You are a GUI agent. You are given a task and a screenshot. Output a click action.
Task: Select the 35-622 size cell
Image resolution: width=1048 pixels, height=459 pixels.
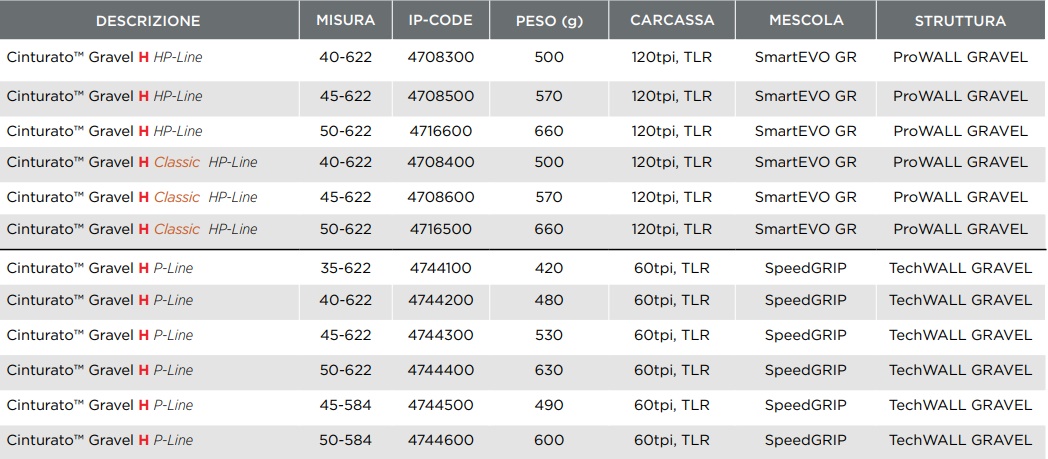(x=345, y=268)
